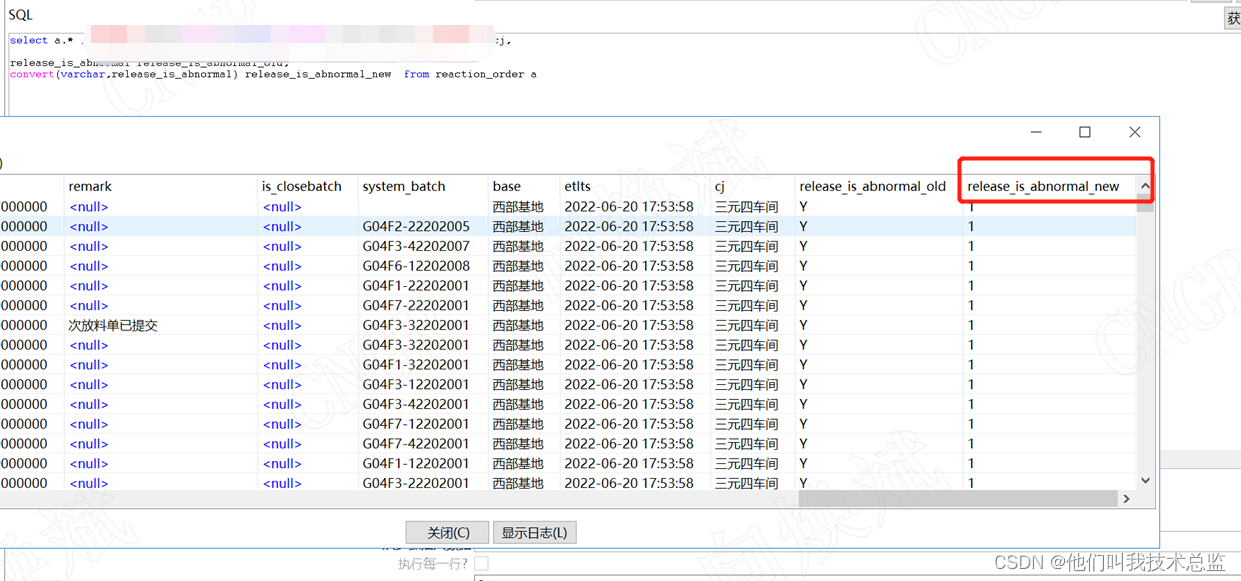The height and width of the screenshot is (581, 1241).
Task: Enable the 执行每一行? checkbox
Action: click(481, 562)
